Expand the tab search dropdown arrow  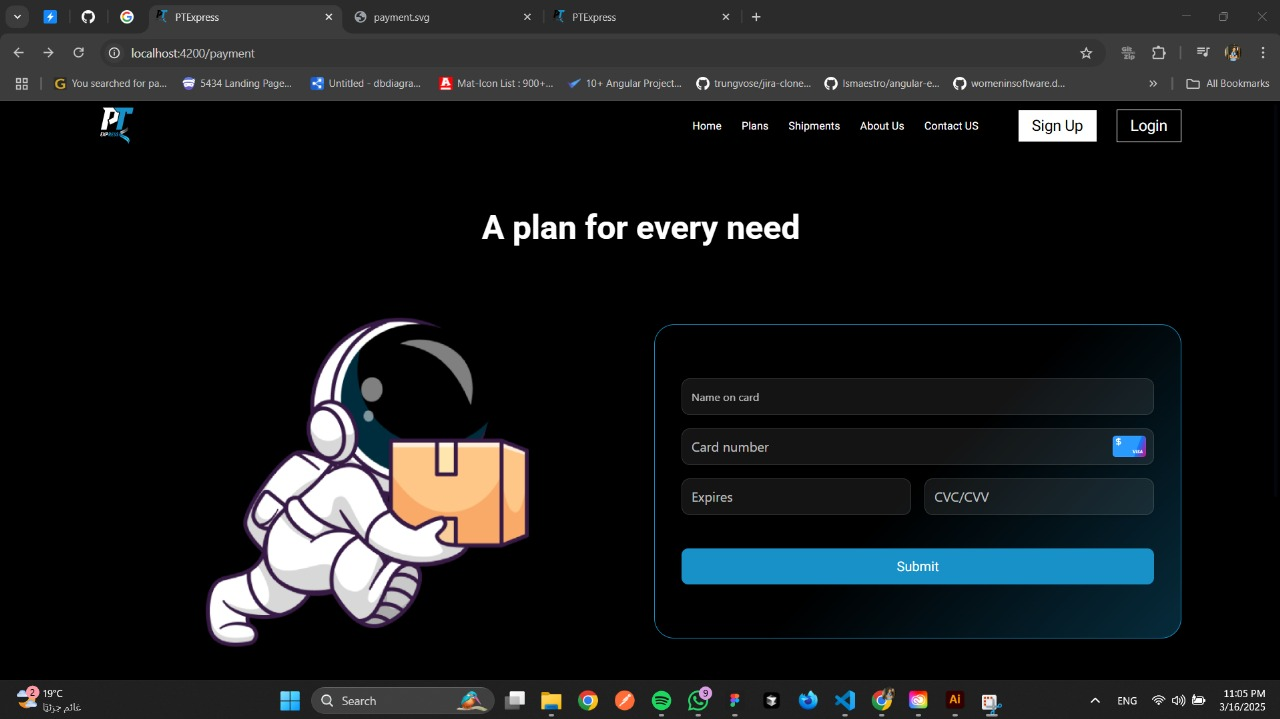tap(18, 17)
